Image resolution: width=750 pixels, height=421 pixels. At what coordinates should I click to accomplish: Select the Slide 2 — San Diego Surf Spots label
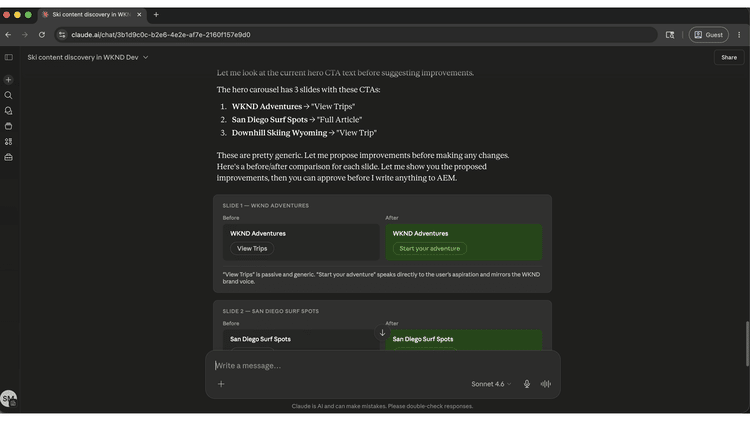(x=270, y=311)
